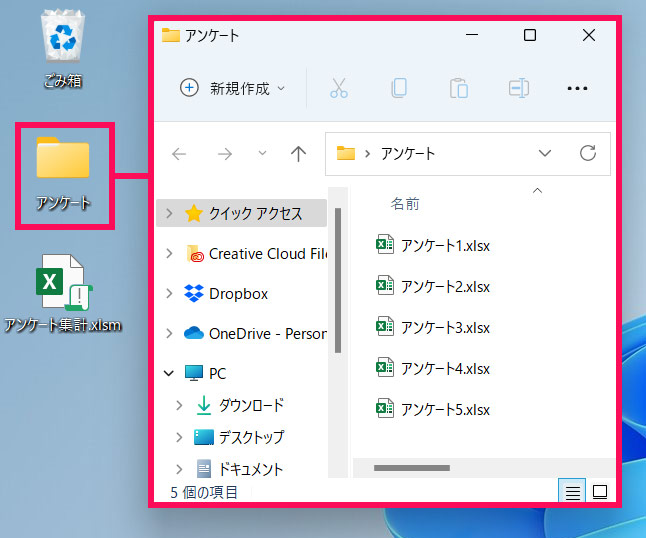Viewport: 646px width, 538px height.
Task: Open recent locations dropdown chevron
Action: point(262,153)
